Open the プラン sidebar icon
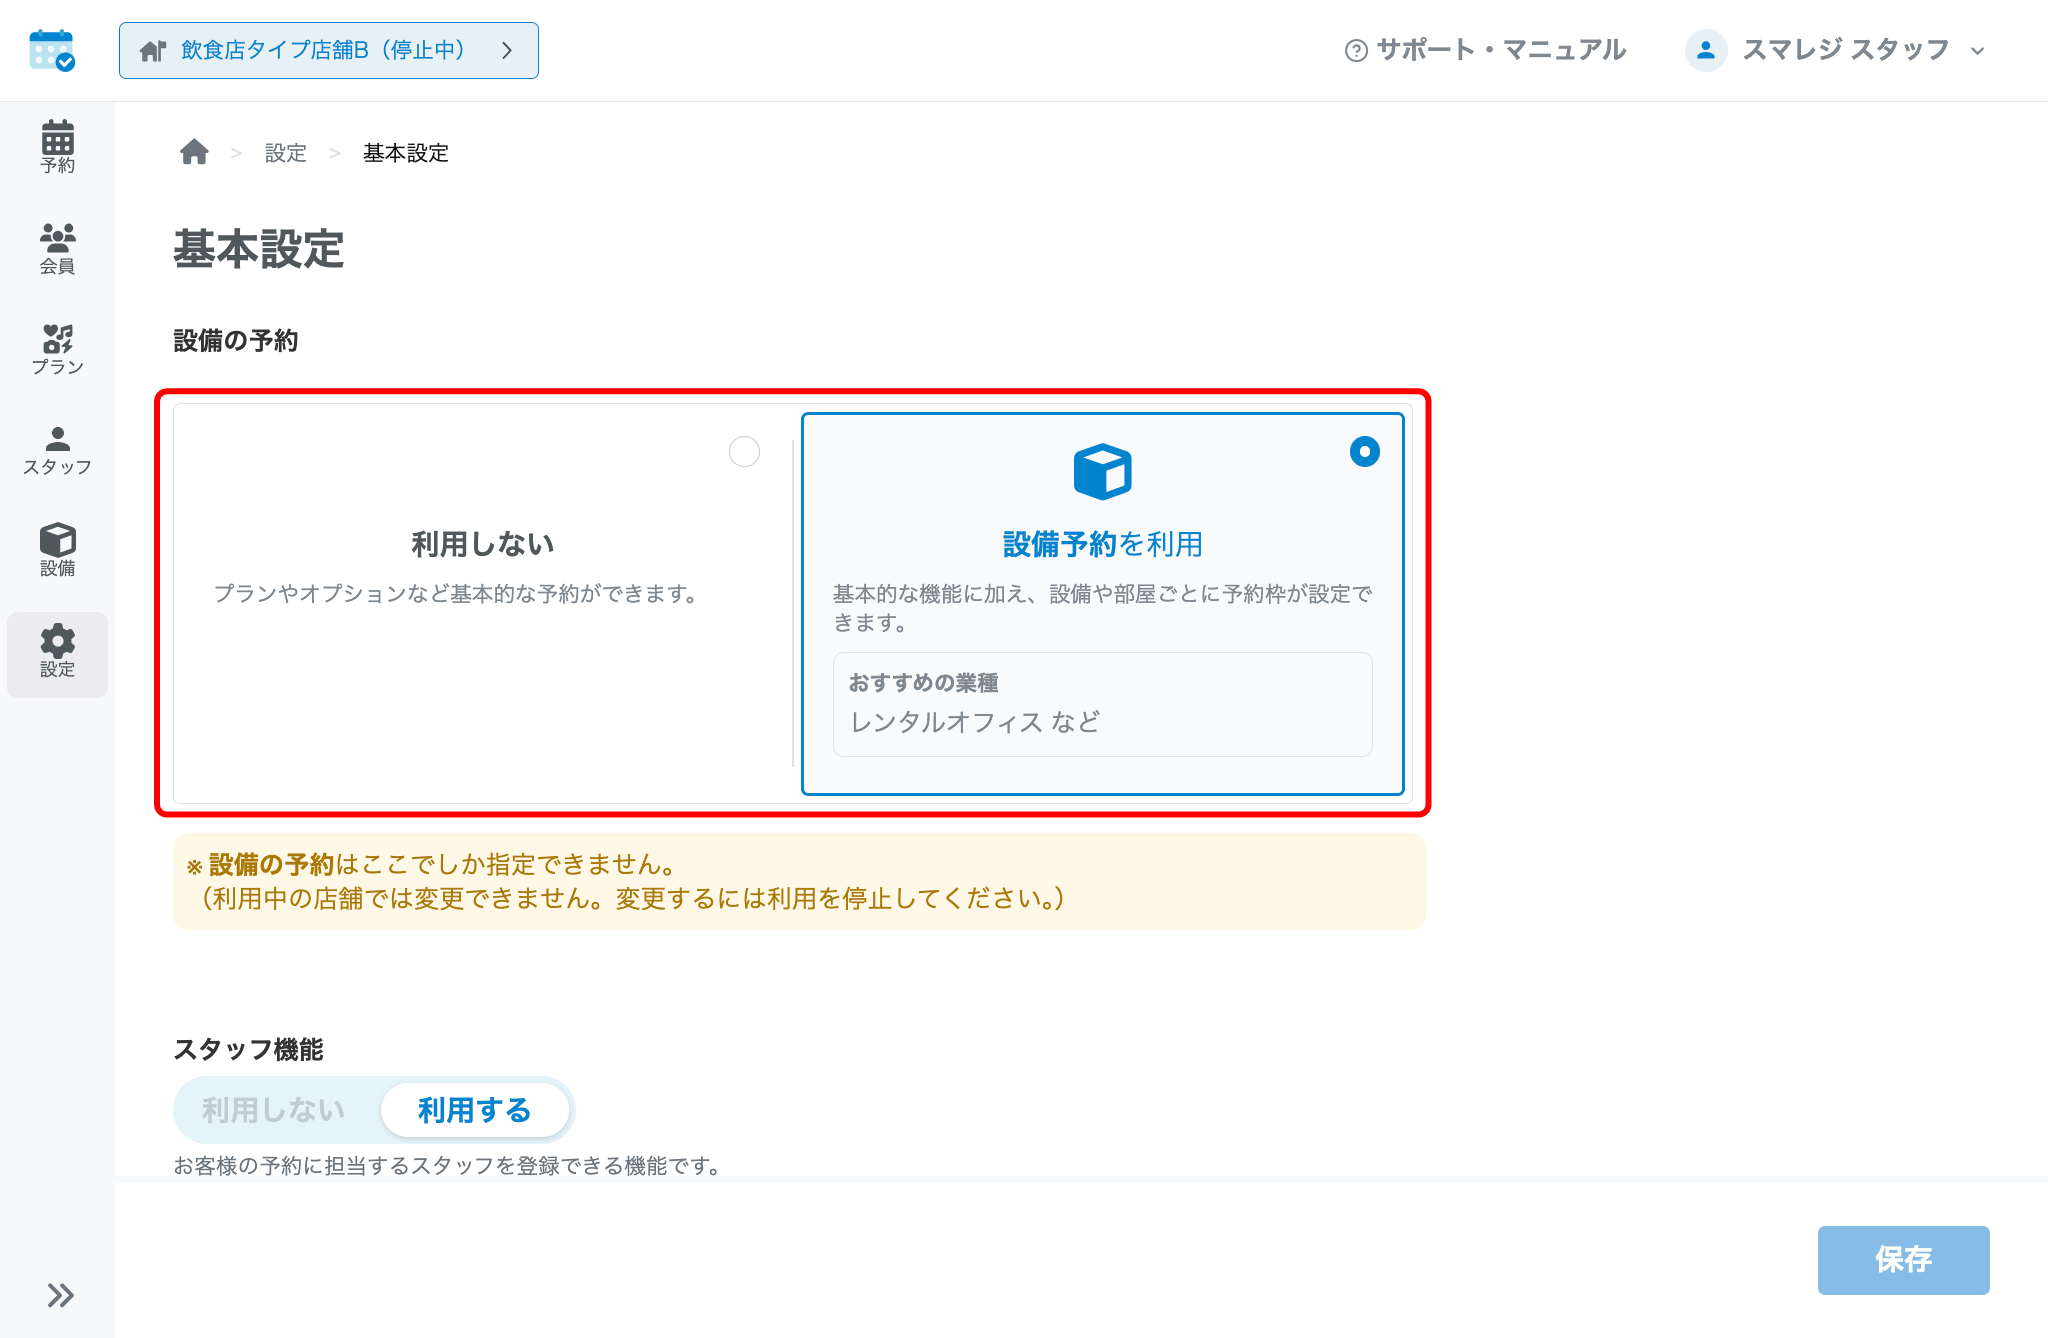The image size is (2048, 1338). click(57, 349)
